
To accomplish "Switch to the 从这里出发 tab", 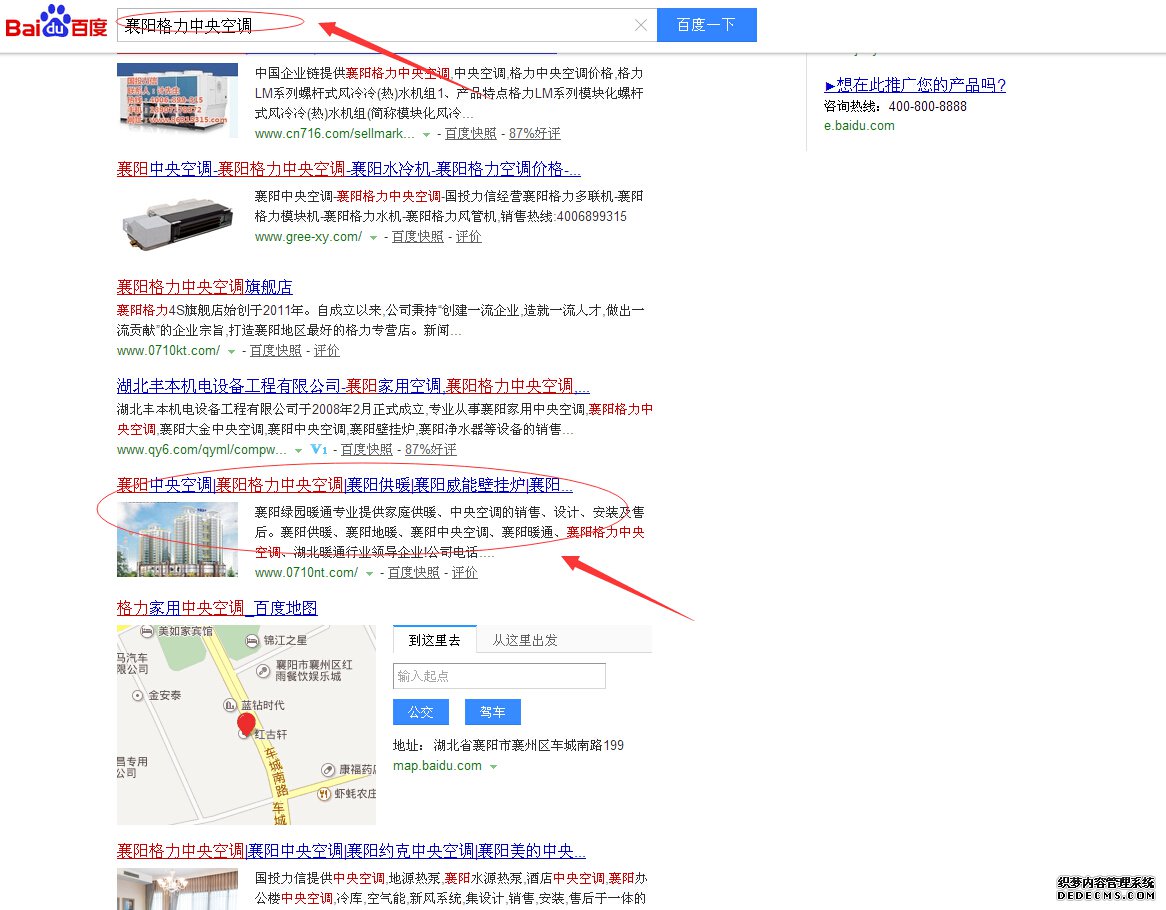I will click(525, 640).
